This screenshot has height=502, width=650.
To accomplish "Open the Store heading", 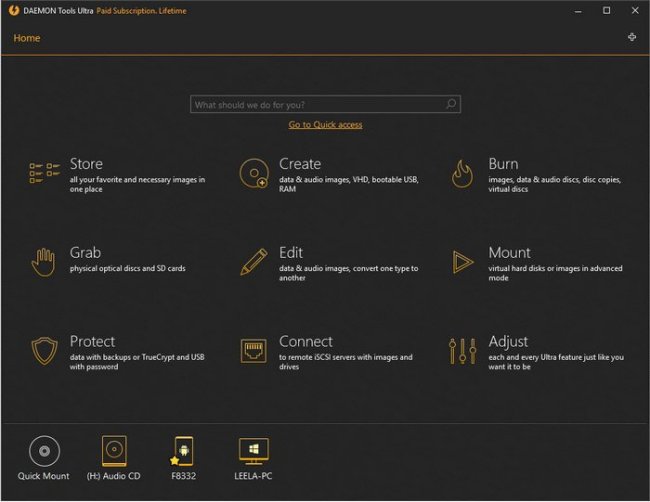I will (x=86, y=164).
